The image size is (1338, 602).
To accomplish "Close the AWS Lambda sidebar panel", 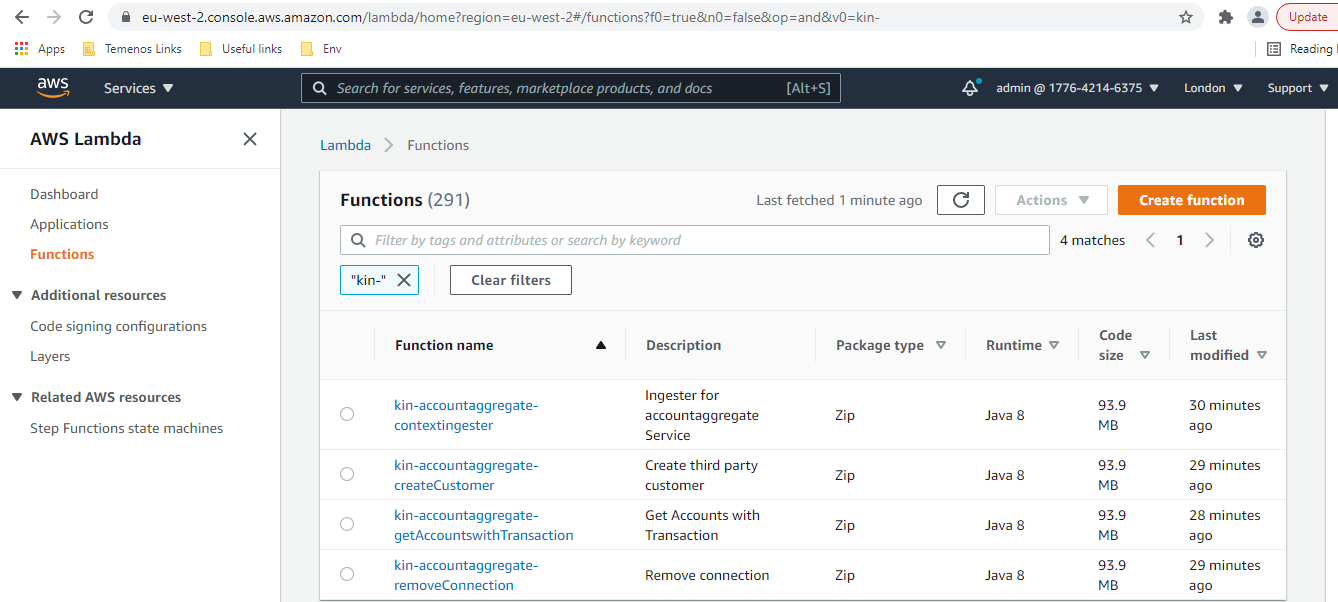I will [250, 139].
